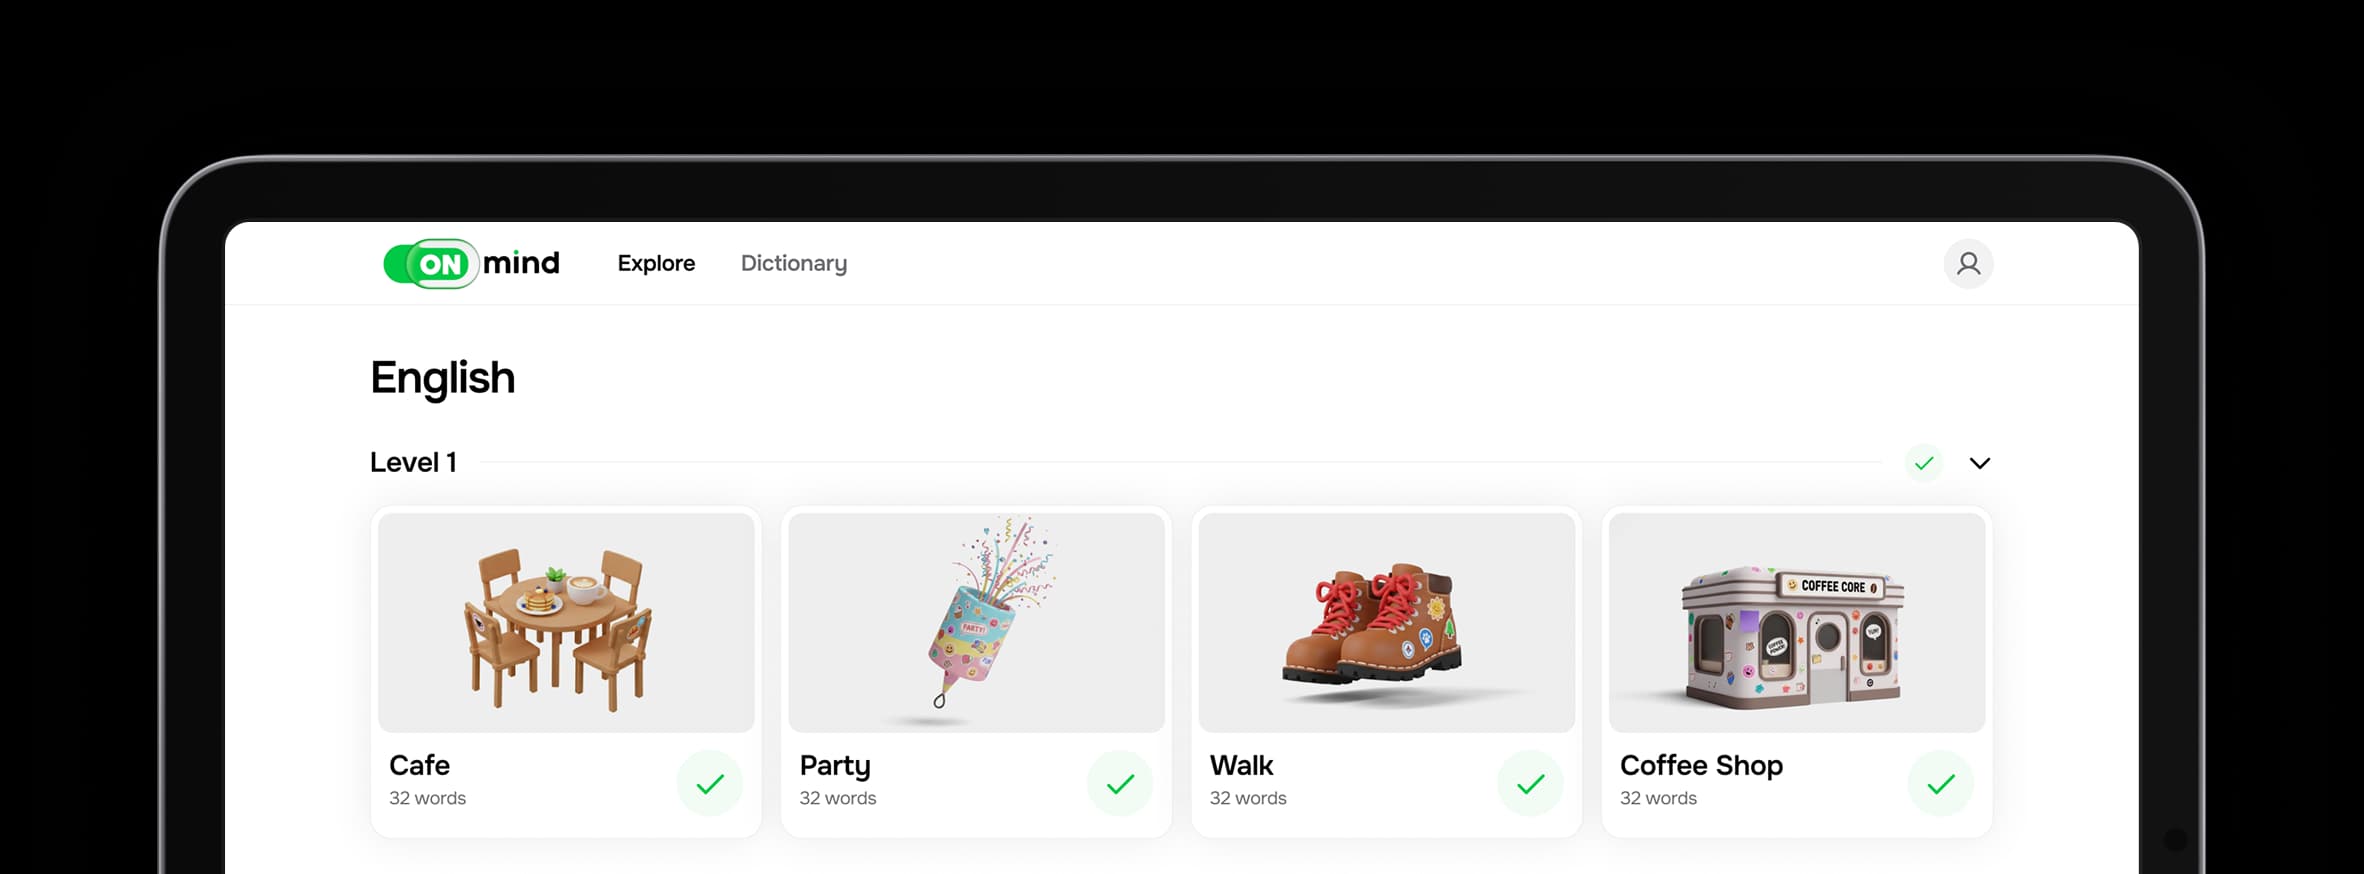Viewport: 2364px width, 874px height.
Task: Click the Level 1 heading
Action: pyautogui.click(x=413, y=462)
